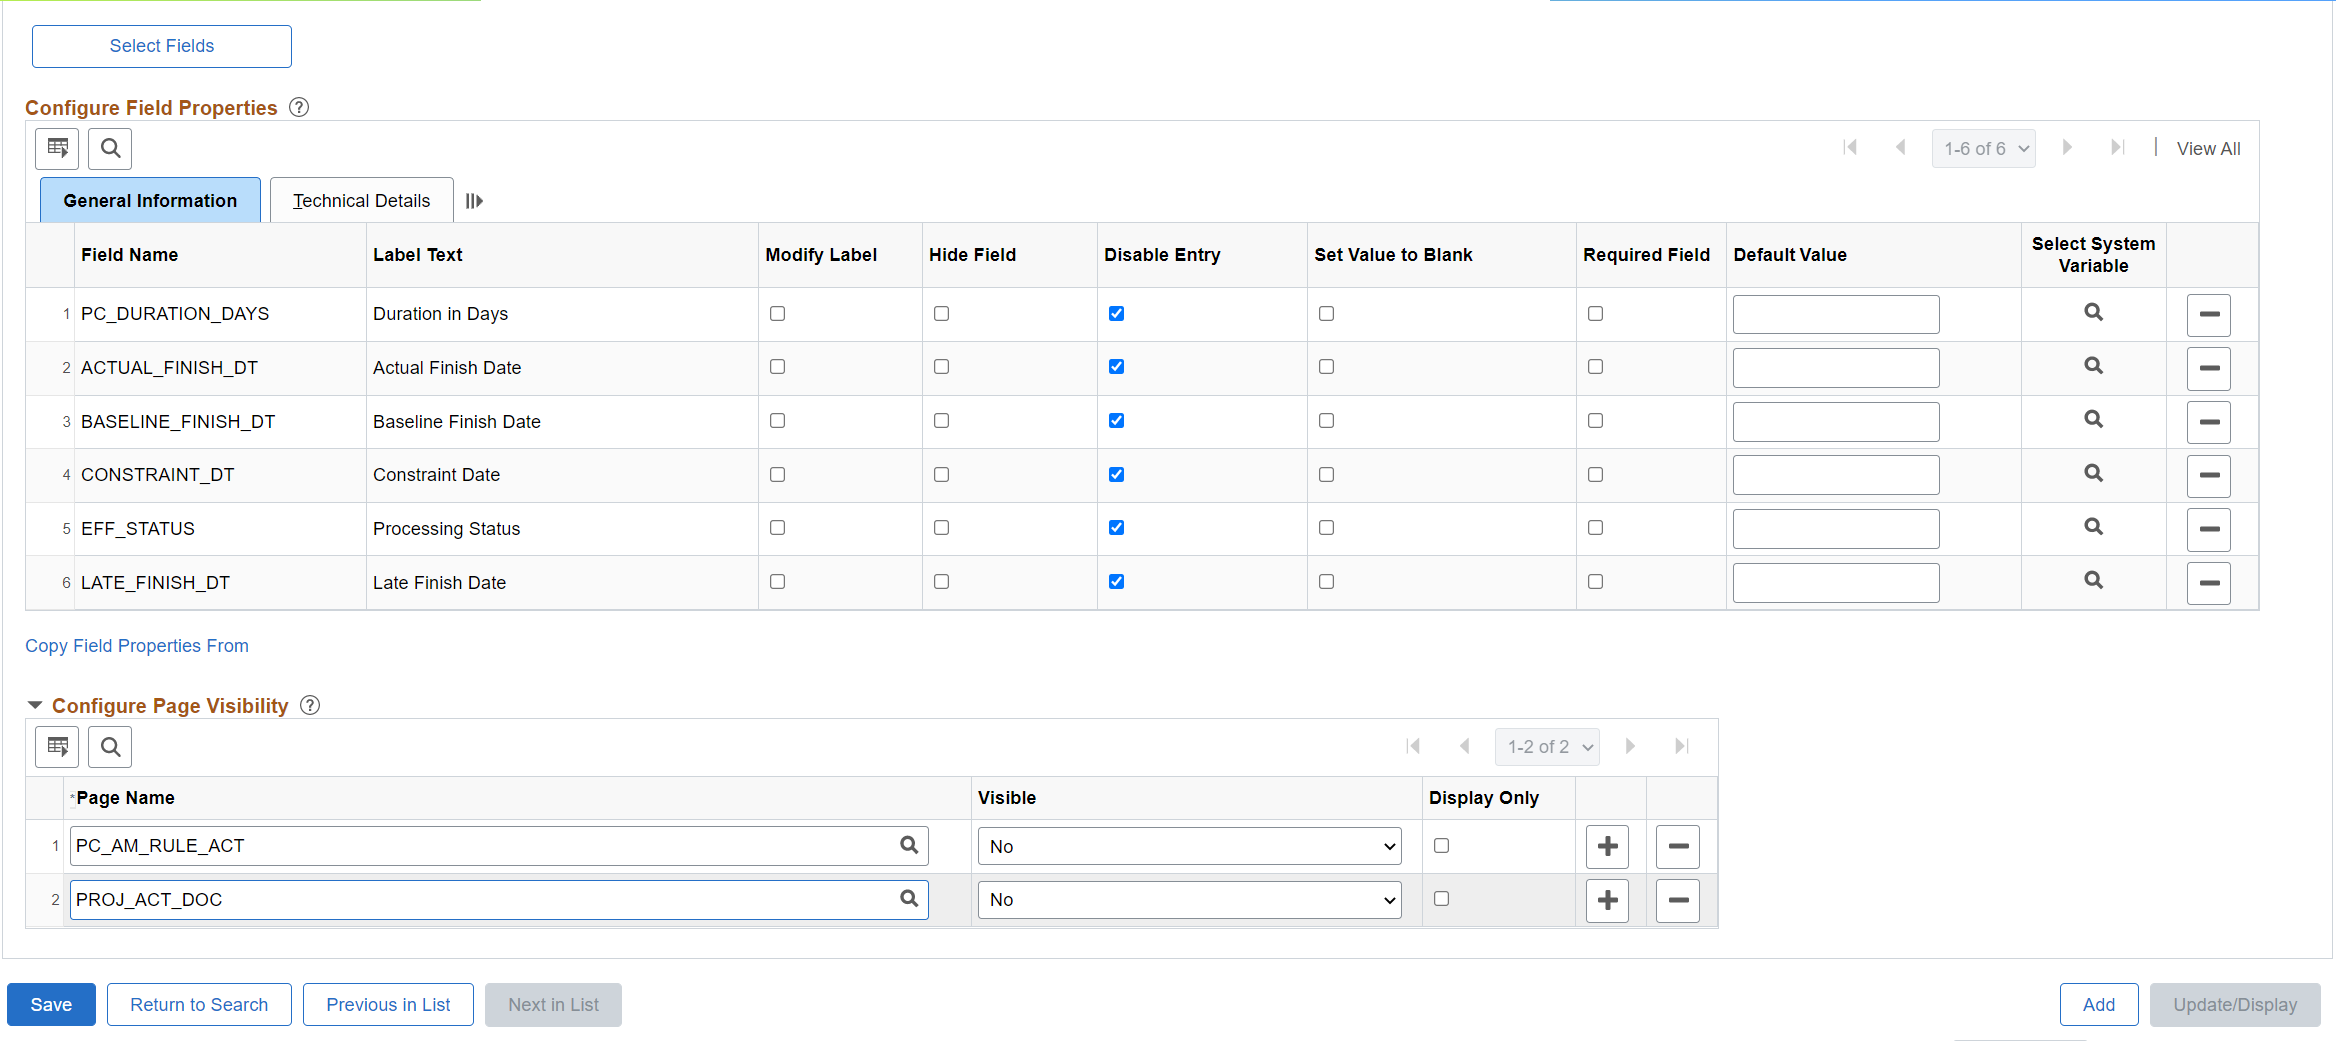Viewport: 2336px width, 1048px height.
Task: Look up system variable for LATE_FINISH_DT
Action: pos(2093,581)
